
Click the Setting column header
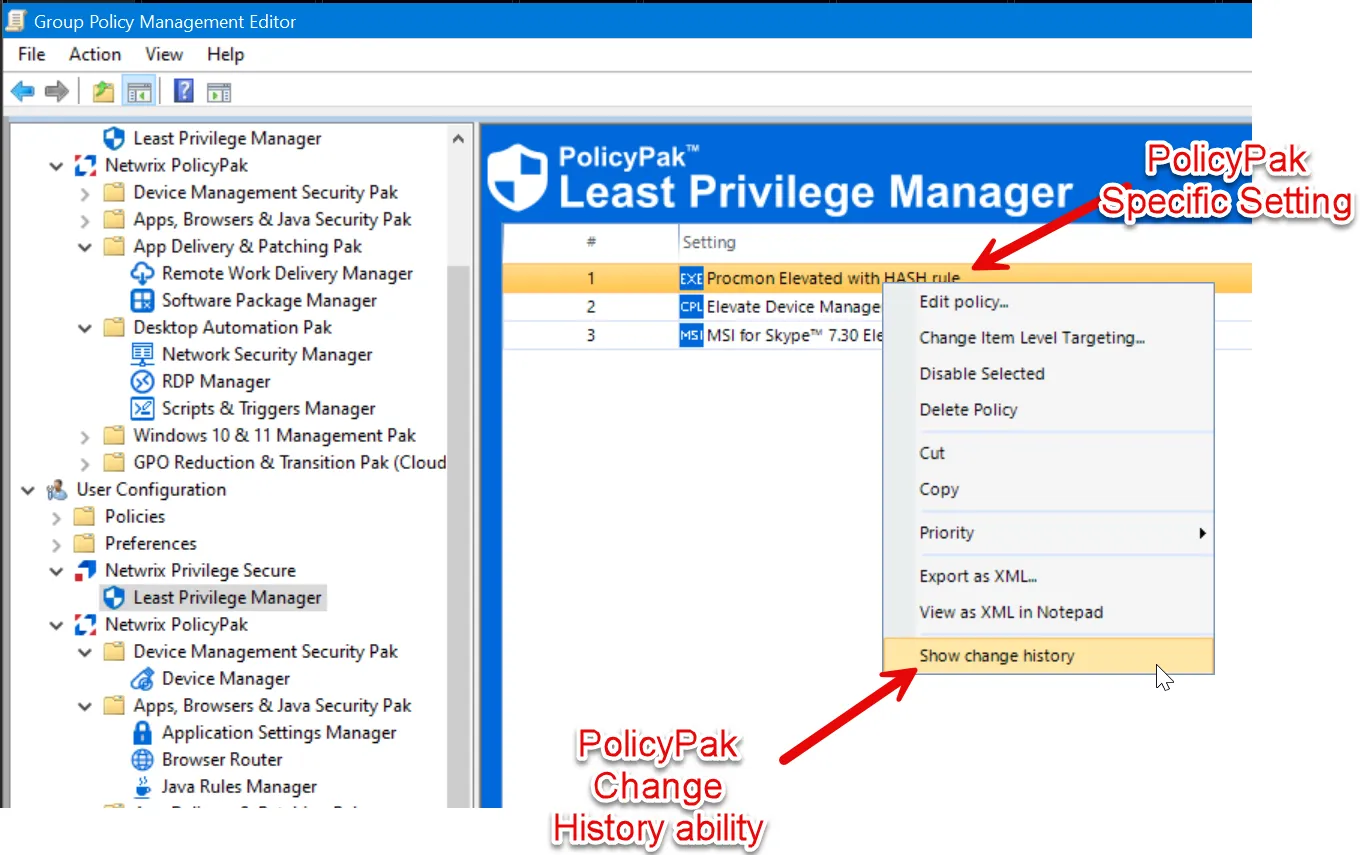tap(708, 242)
